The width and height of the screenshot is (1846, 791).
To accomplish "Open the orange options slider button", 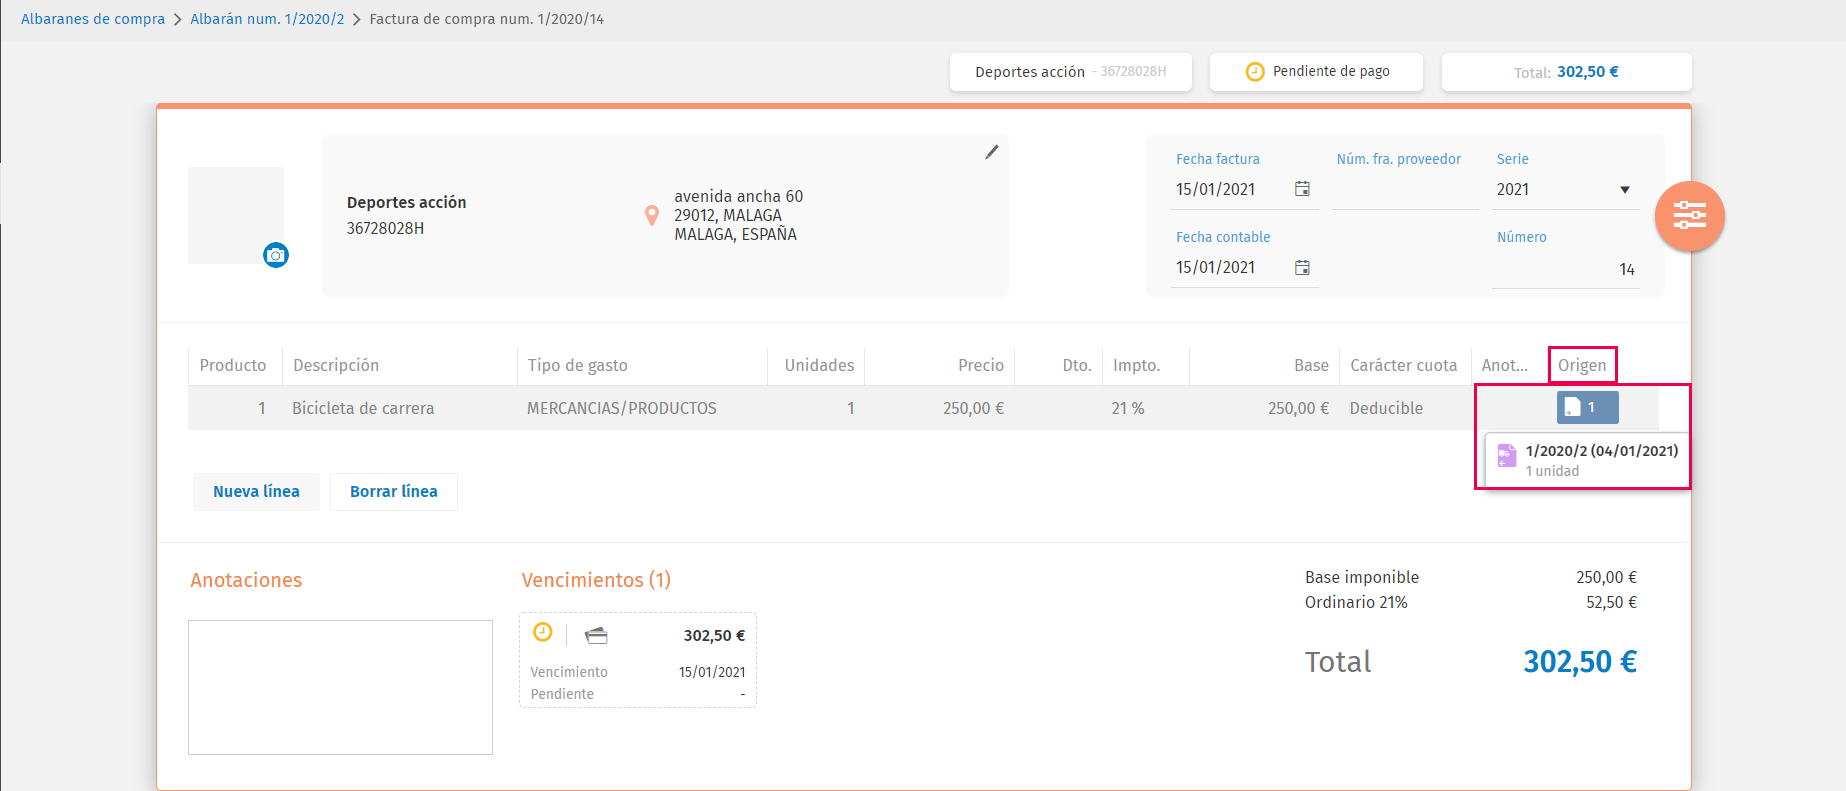I will (1690, 216).
